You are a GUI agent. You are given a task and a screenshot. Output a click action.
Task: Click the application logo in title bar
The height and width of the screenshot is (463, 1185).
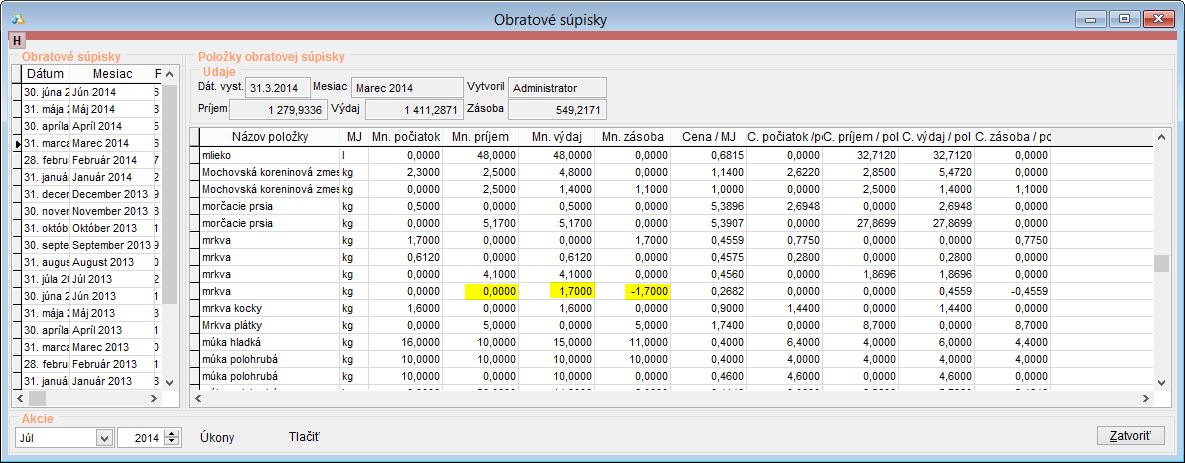tap(20, 19)
